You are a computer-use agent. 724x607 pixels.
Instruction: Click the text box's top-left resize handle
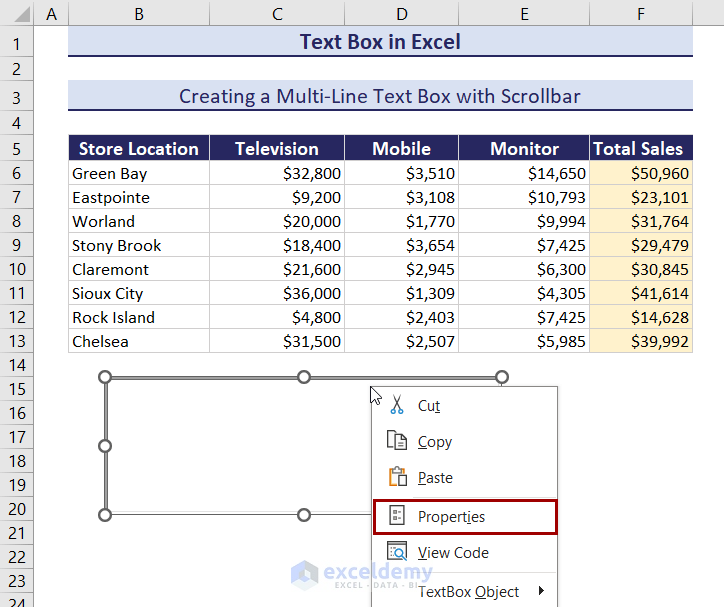(x=105, y=377)
